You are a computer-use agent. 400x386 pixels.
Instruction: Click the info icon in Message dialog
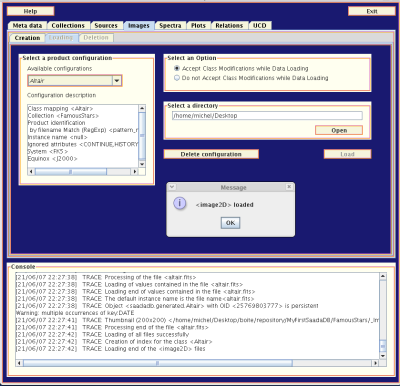180,203
